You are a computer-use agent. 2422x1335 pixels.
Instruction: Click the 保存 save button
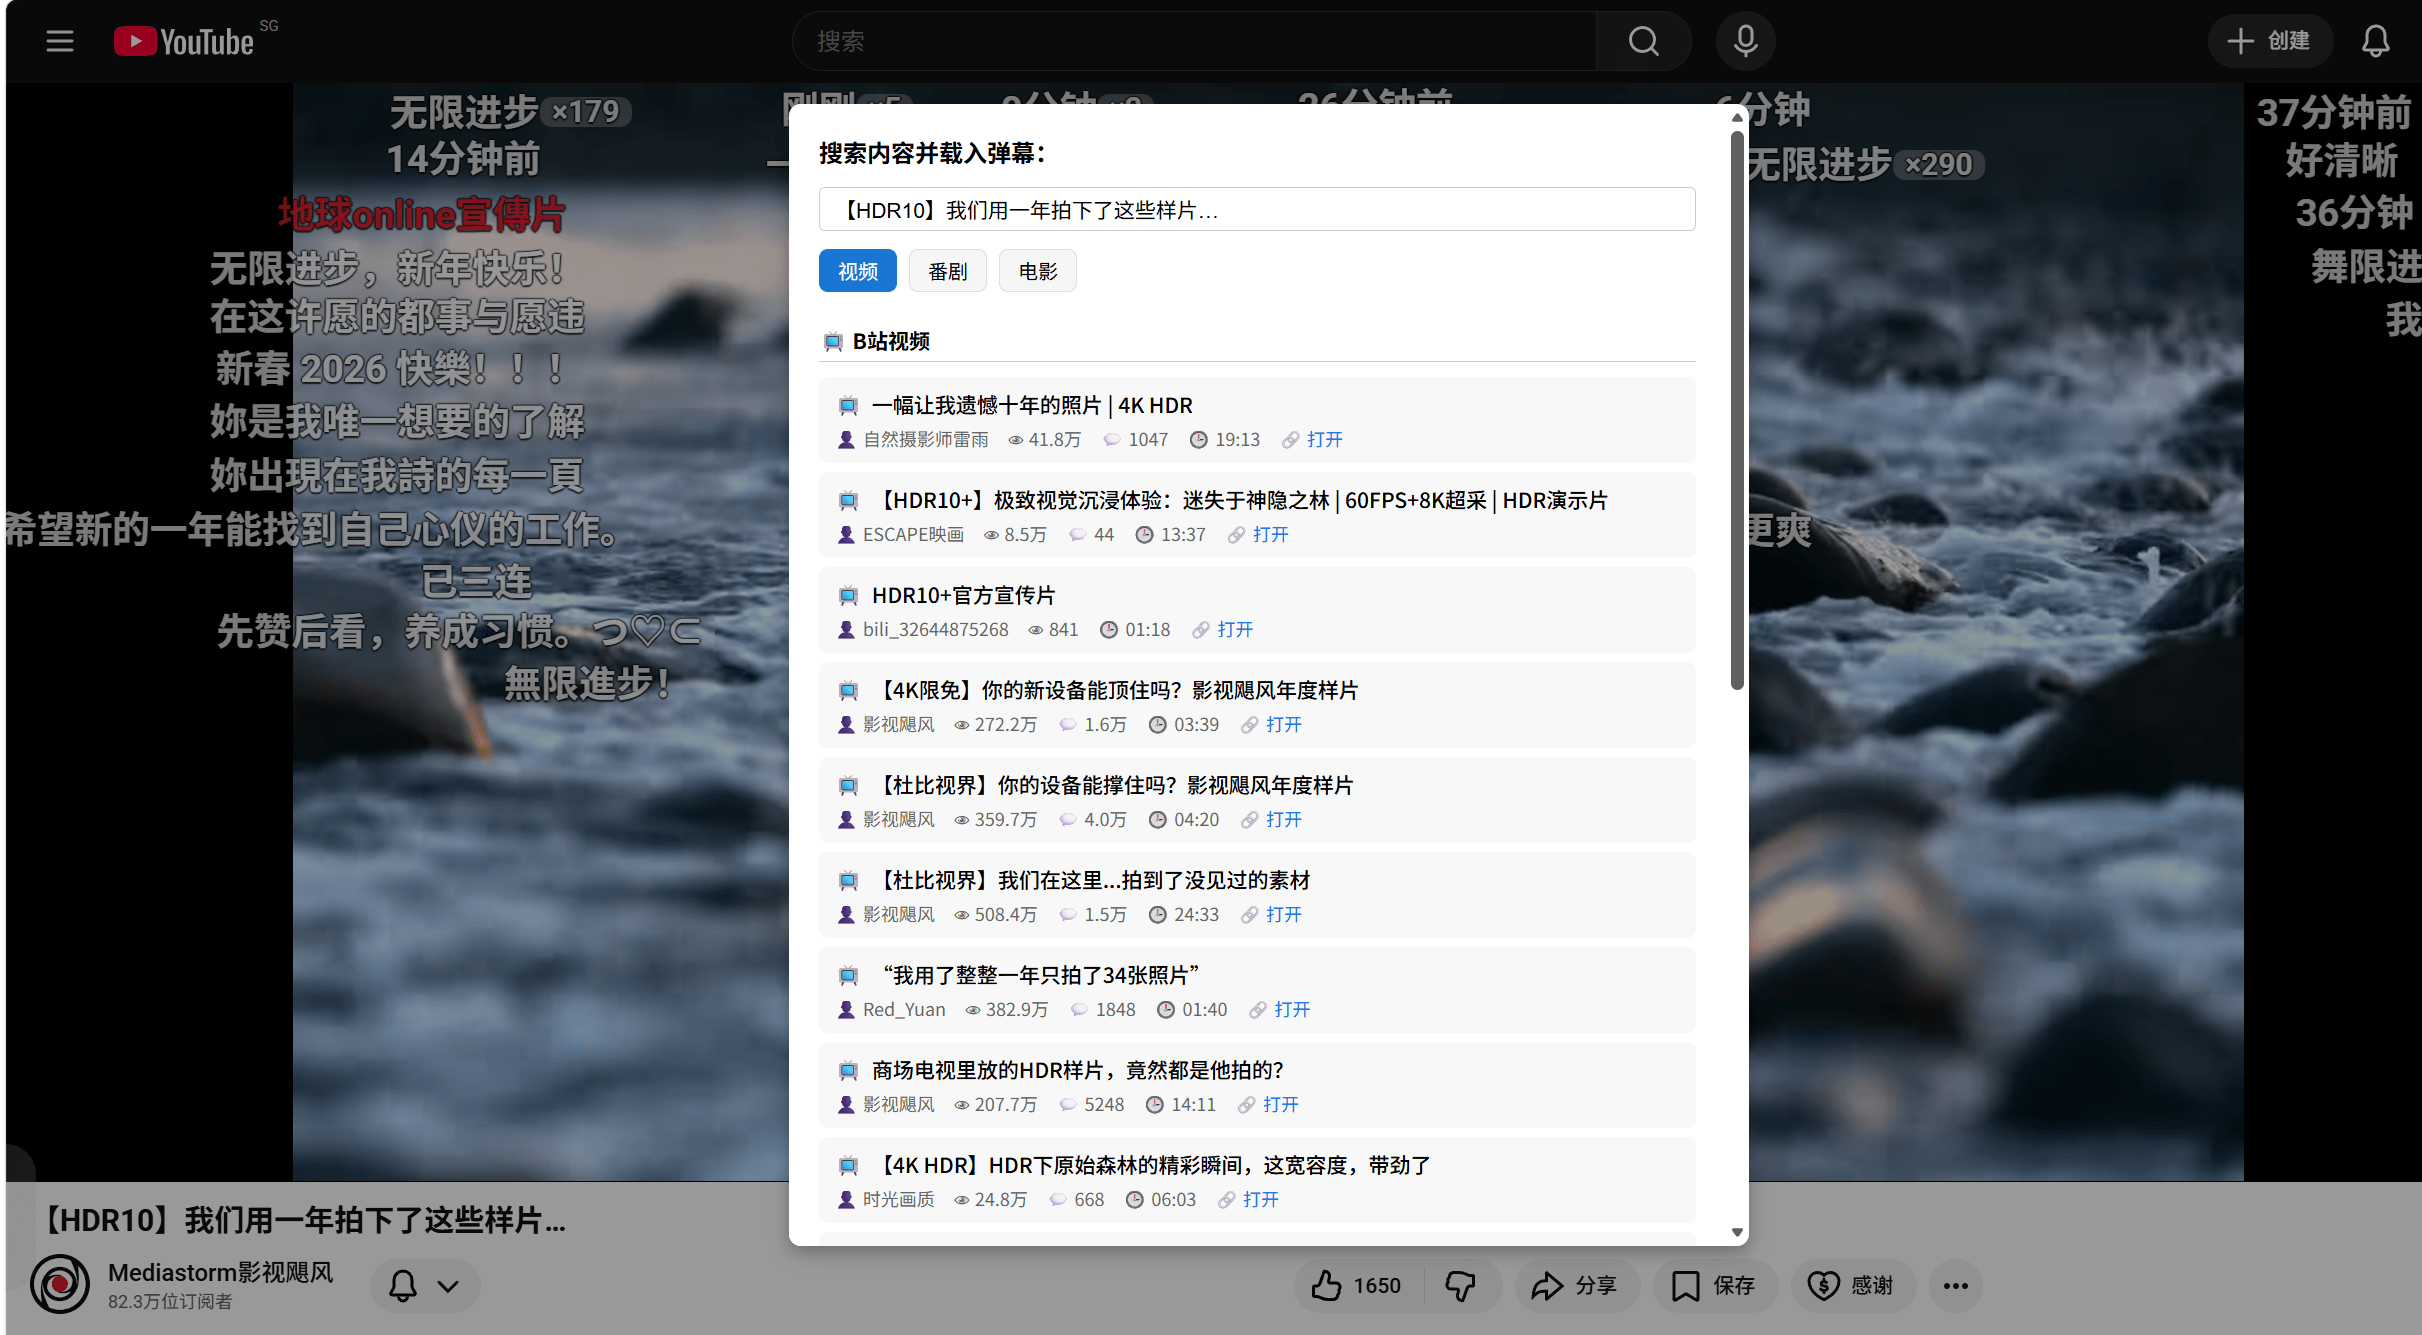pos(1715,1286)
